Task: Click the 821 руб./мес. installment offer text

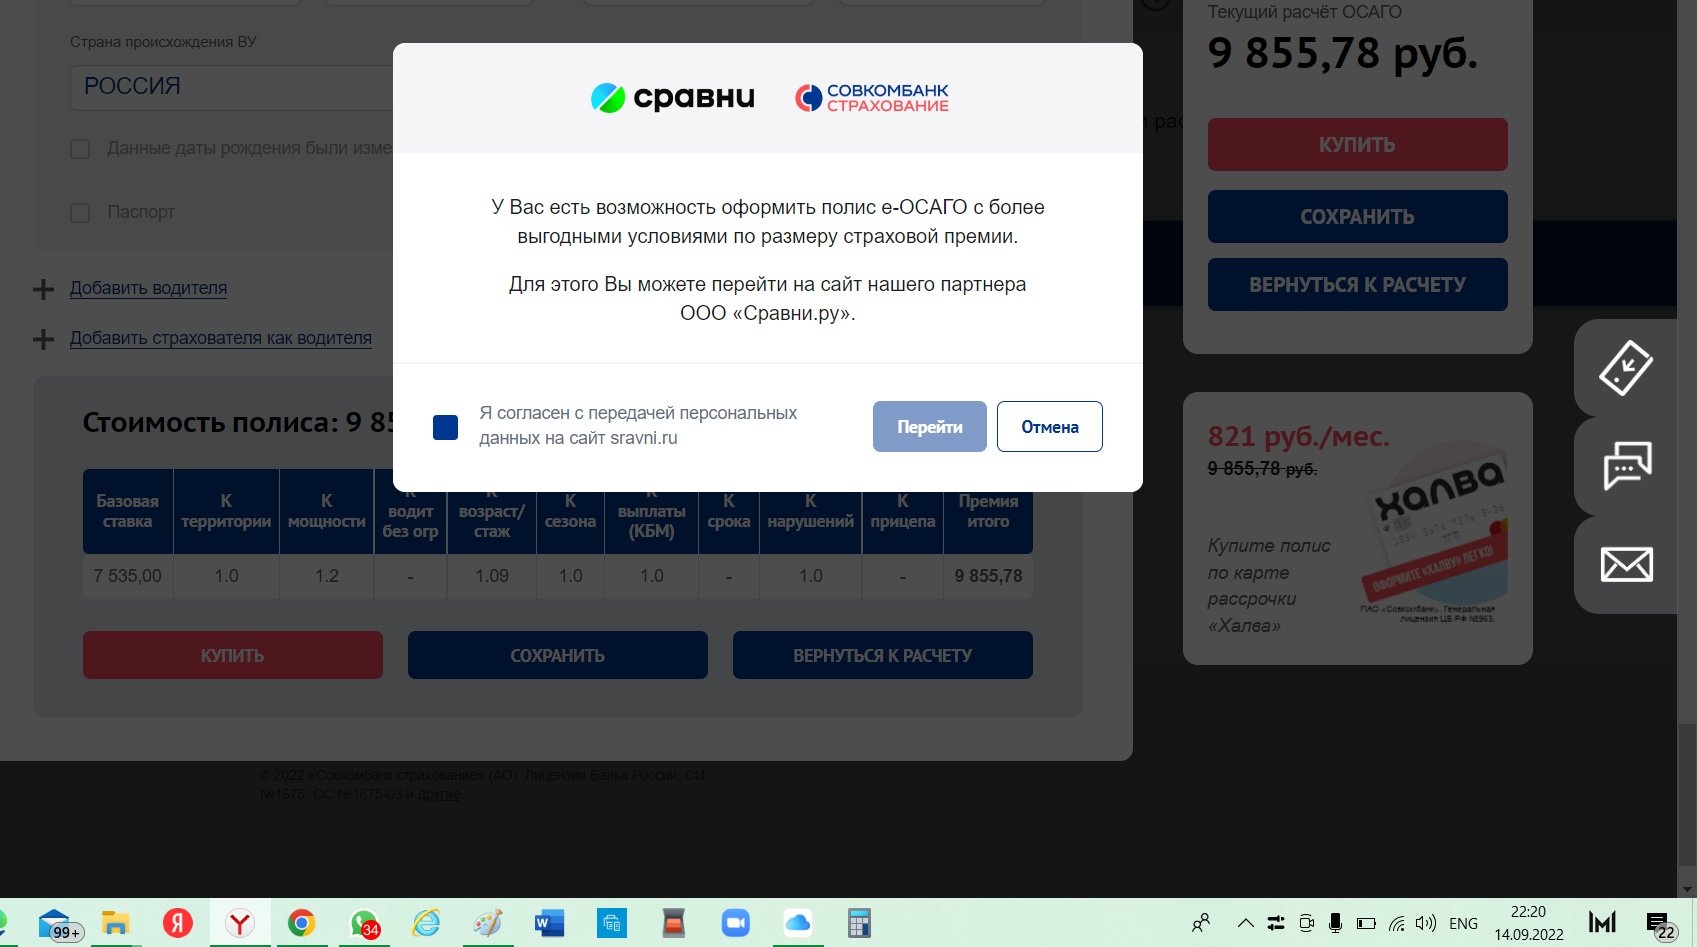Action: (x=1298, y=437)
